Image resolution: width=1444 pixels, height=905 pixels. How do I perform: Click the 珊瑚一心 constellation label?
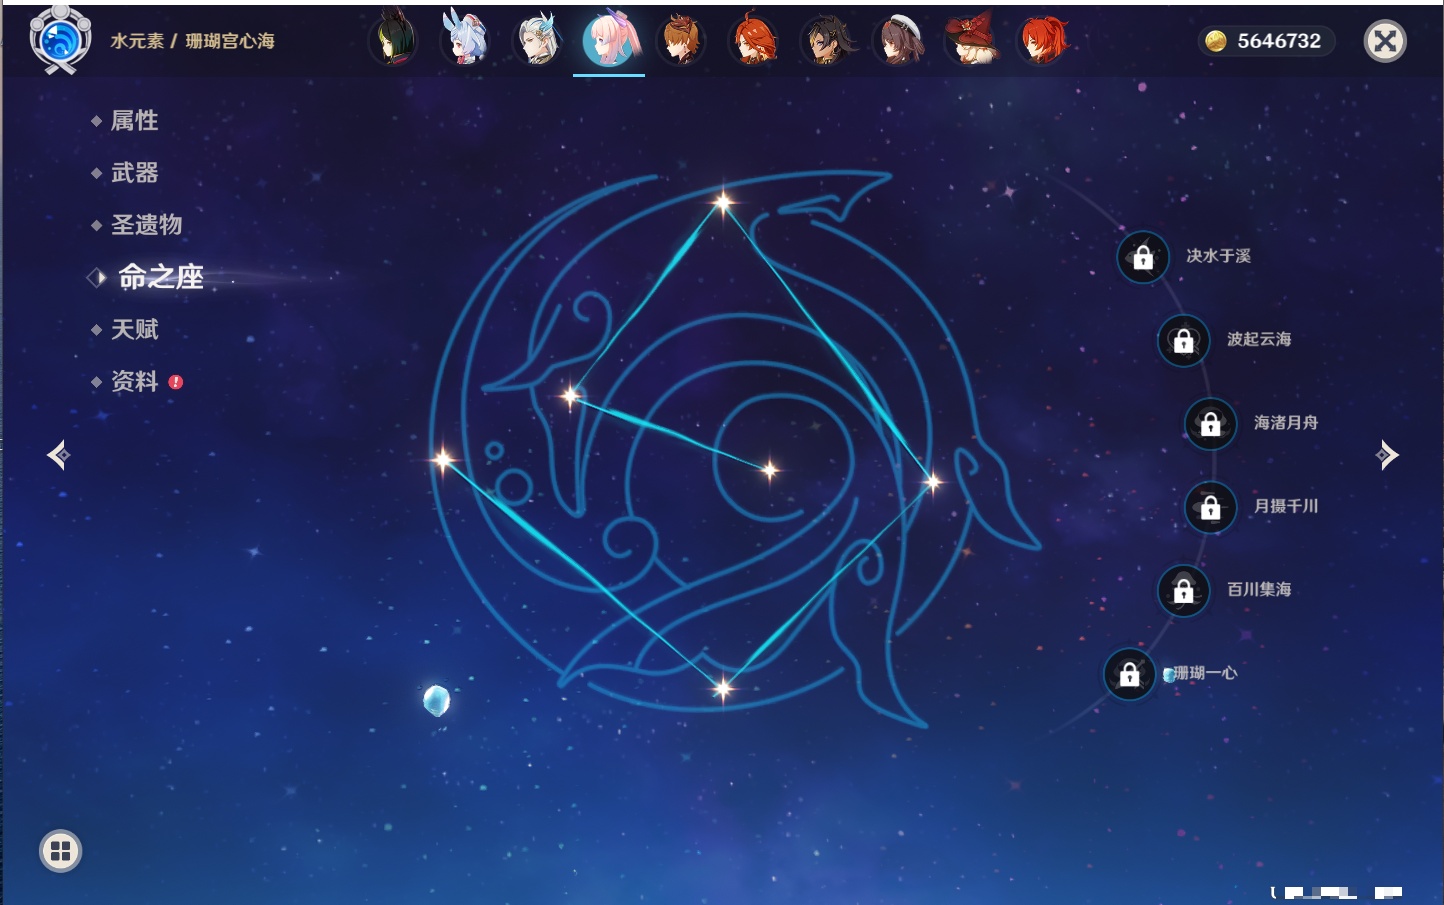pyautogui.click(x=1205, y=673)
